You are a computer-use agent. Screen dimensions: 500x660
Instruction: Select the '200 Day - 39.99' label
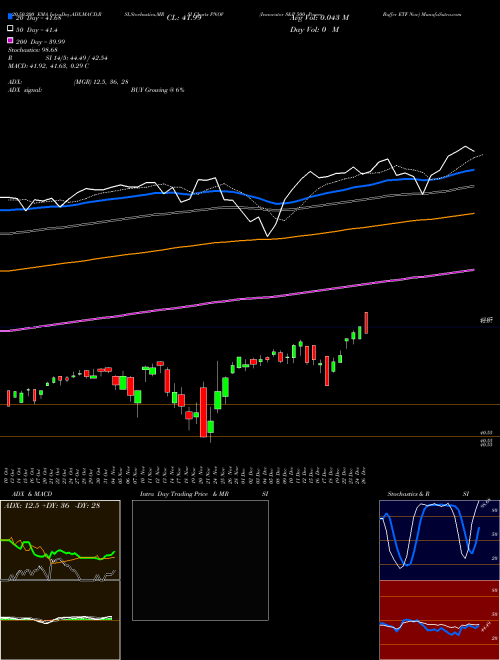click(40, 42)
